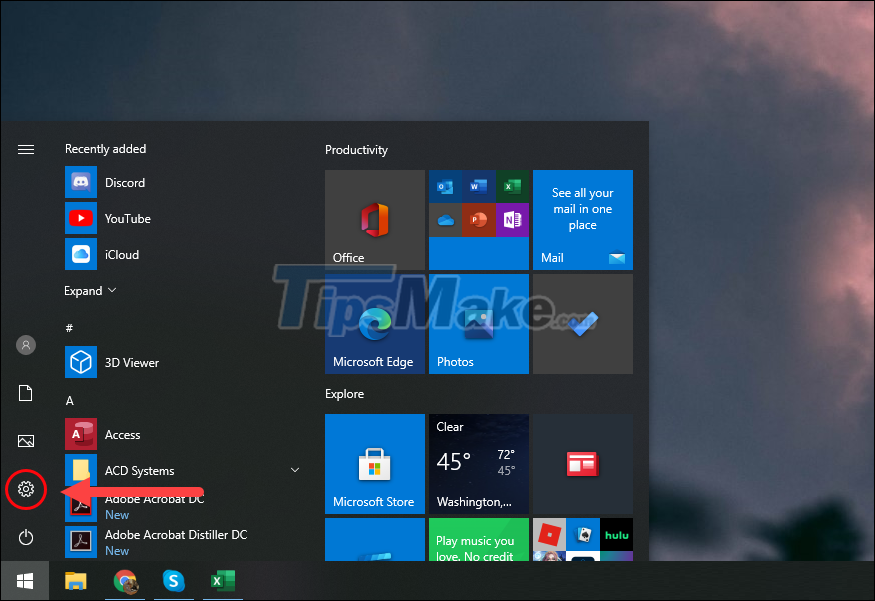Open the Settings gear in Start sidebar
The image size is (875, 601).
pyautogui.click(x=26, y=489)
